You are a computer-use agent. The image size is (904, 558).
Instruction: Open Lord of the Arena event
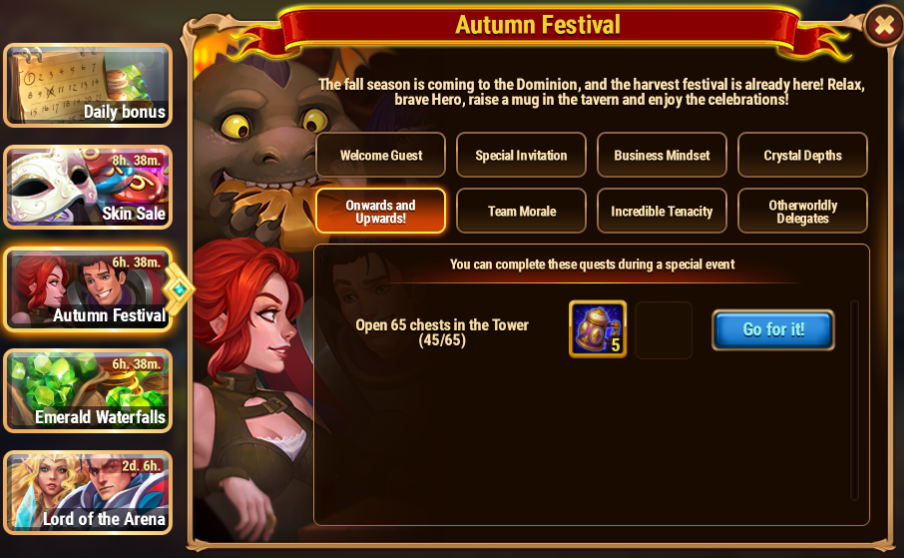pos(88,492)
